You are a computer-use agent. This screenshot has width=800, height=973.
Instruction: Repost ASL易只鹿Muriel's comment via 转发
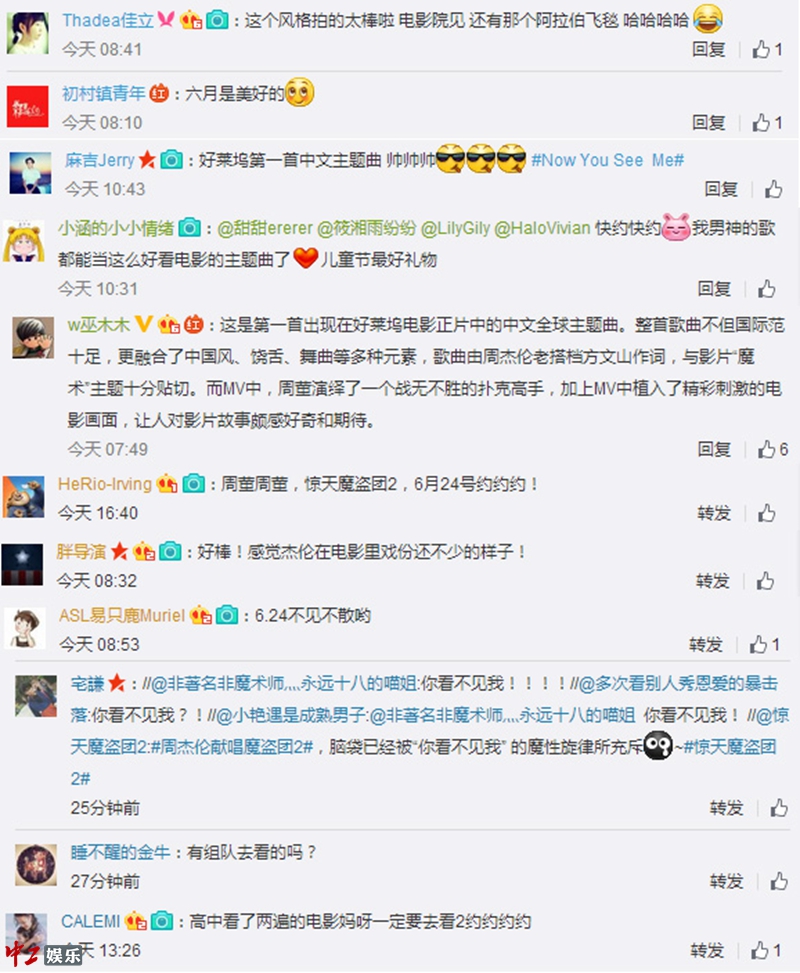point(706,644)
